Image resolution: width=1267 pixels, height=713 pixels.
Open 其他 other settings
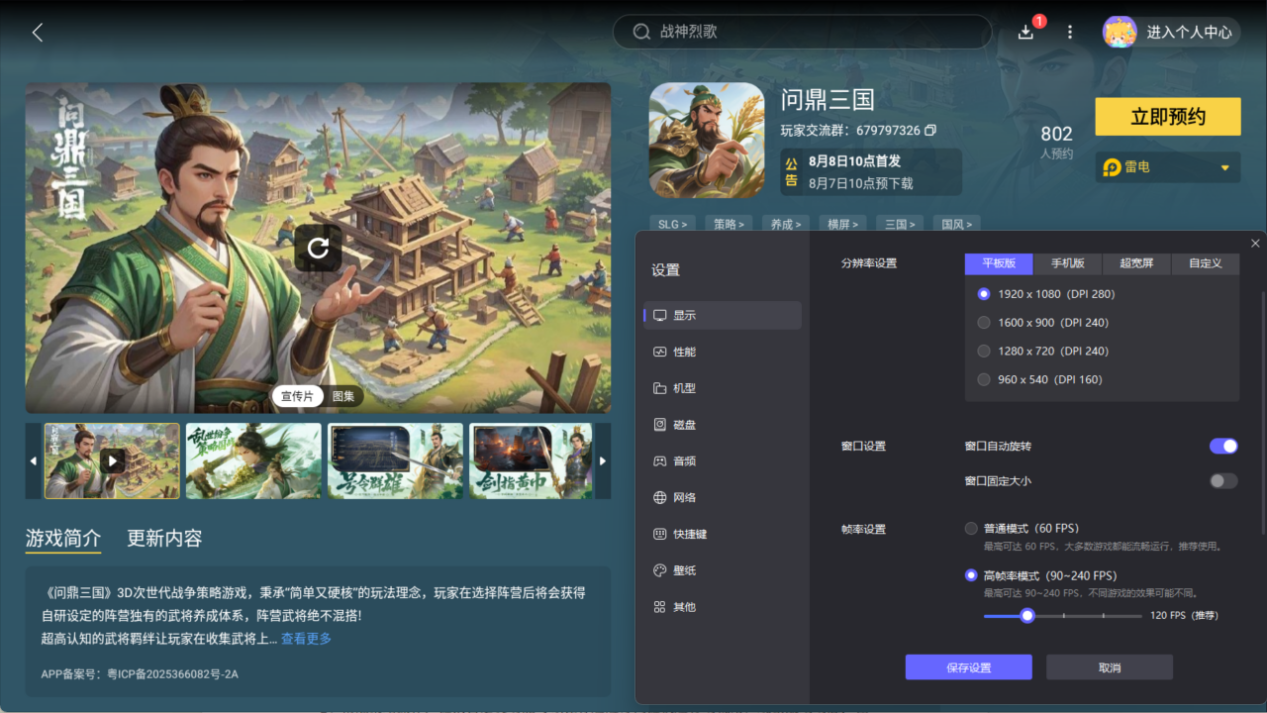click(723, 607)
